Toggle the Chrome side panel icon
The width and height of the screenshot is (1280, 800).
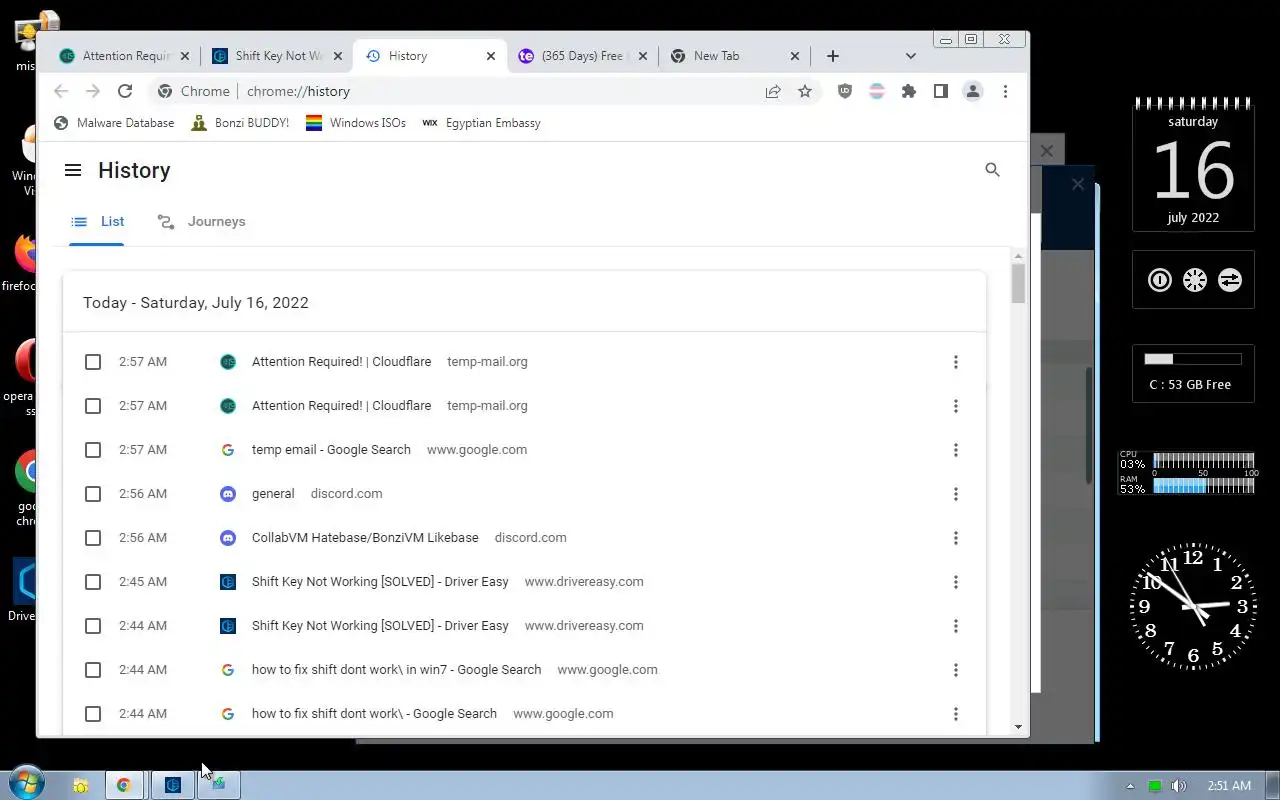941,91
